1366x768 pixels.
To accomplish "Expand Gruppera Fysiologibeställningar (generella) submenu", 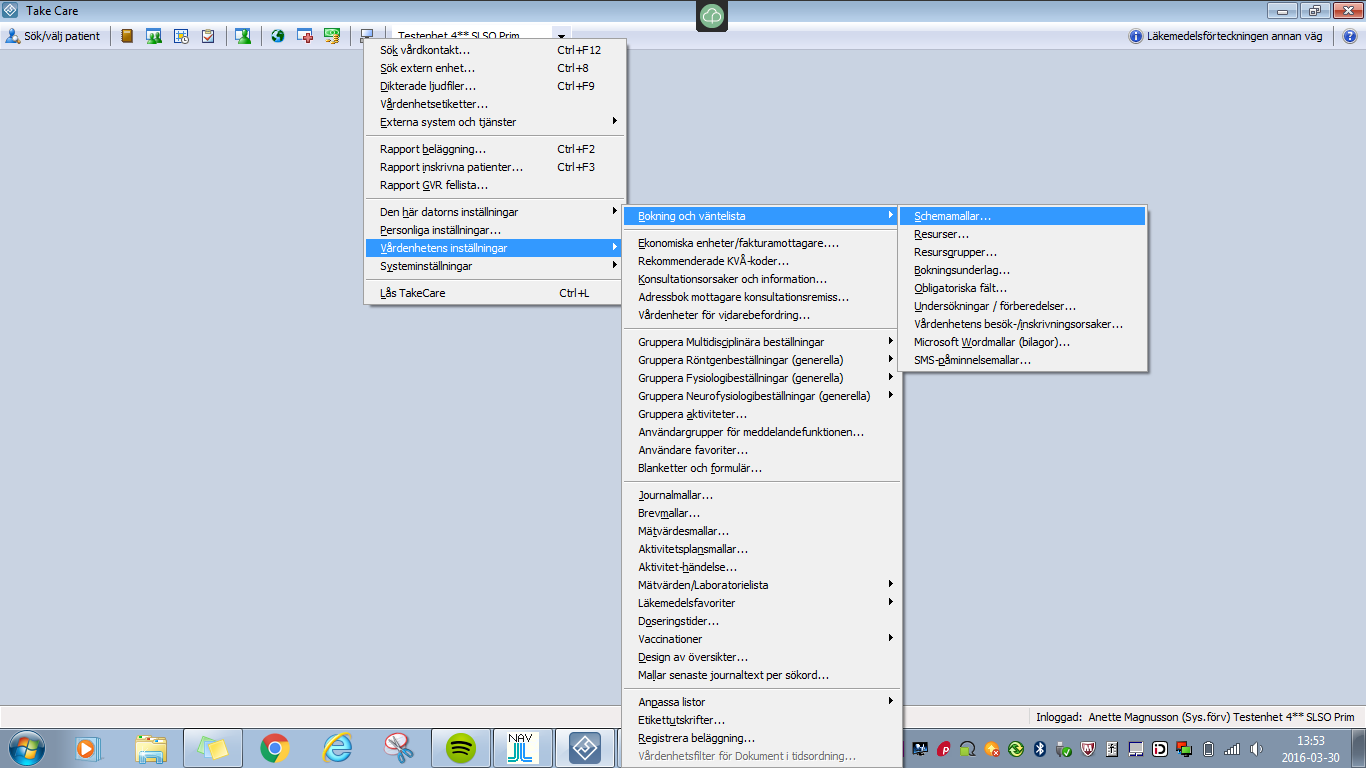I will point(761,378).
